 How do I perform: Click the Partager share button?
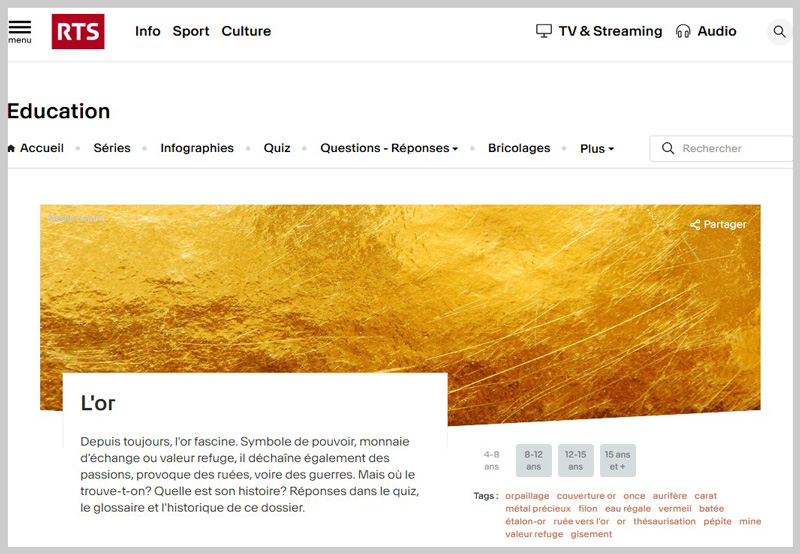point(718,224)
